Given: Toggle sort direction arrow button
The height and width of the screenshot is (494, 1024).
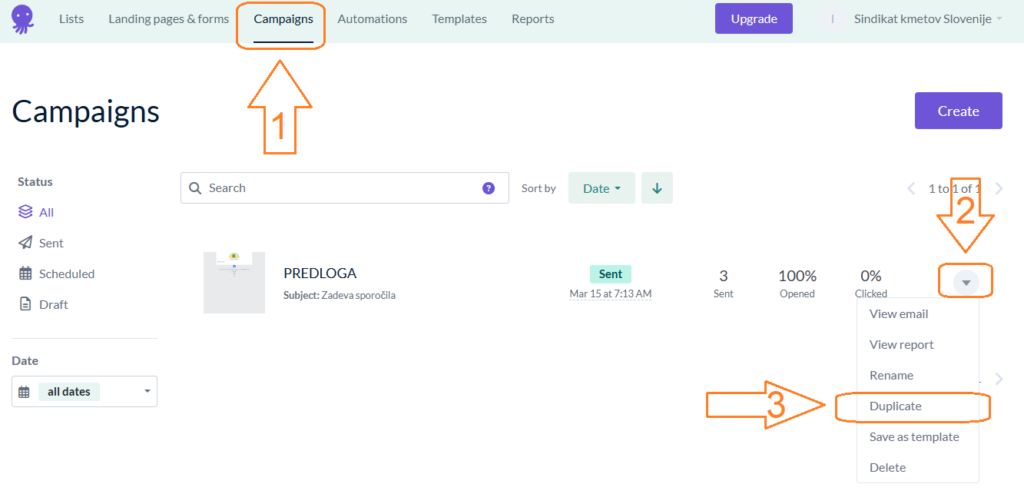Looking at the screenshot, I should coord(657,188).
